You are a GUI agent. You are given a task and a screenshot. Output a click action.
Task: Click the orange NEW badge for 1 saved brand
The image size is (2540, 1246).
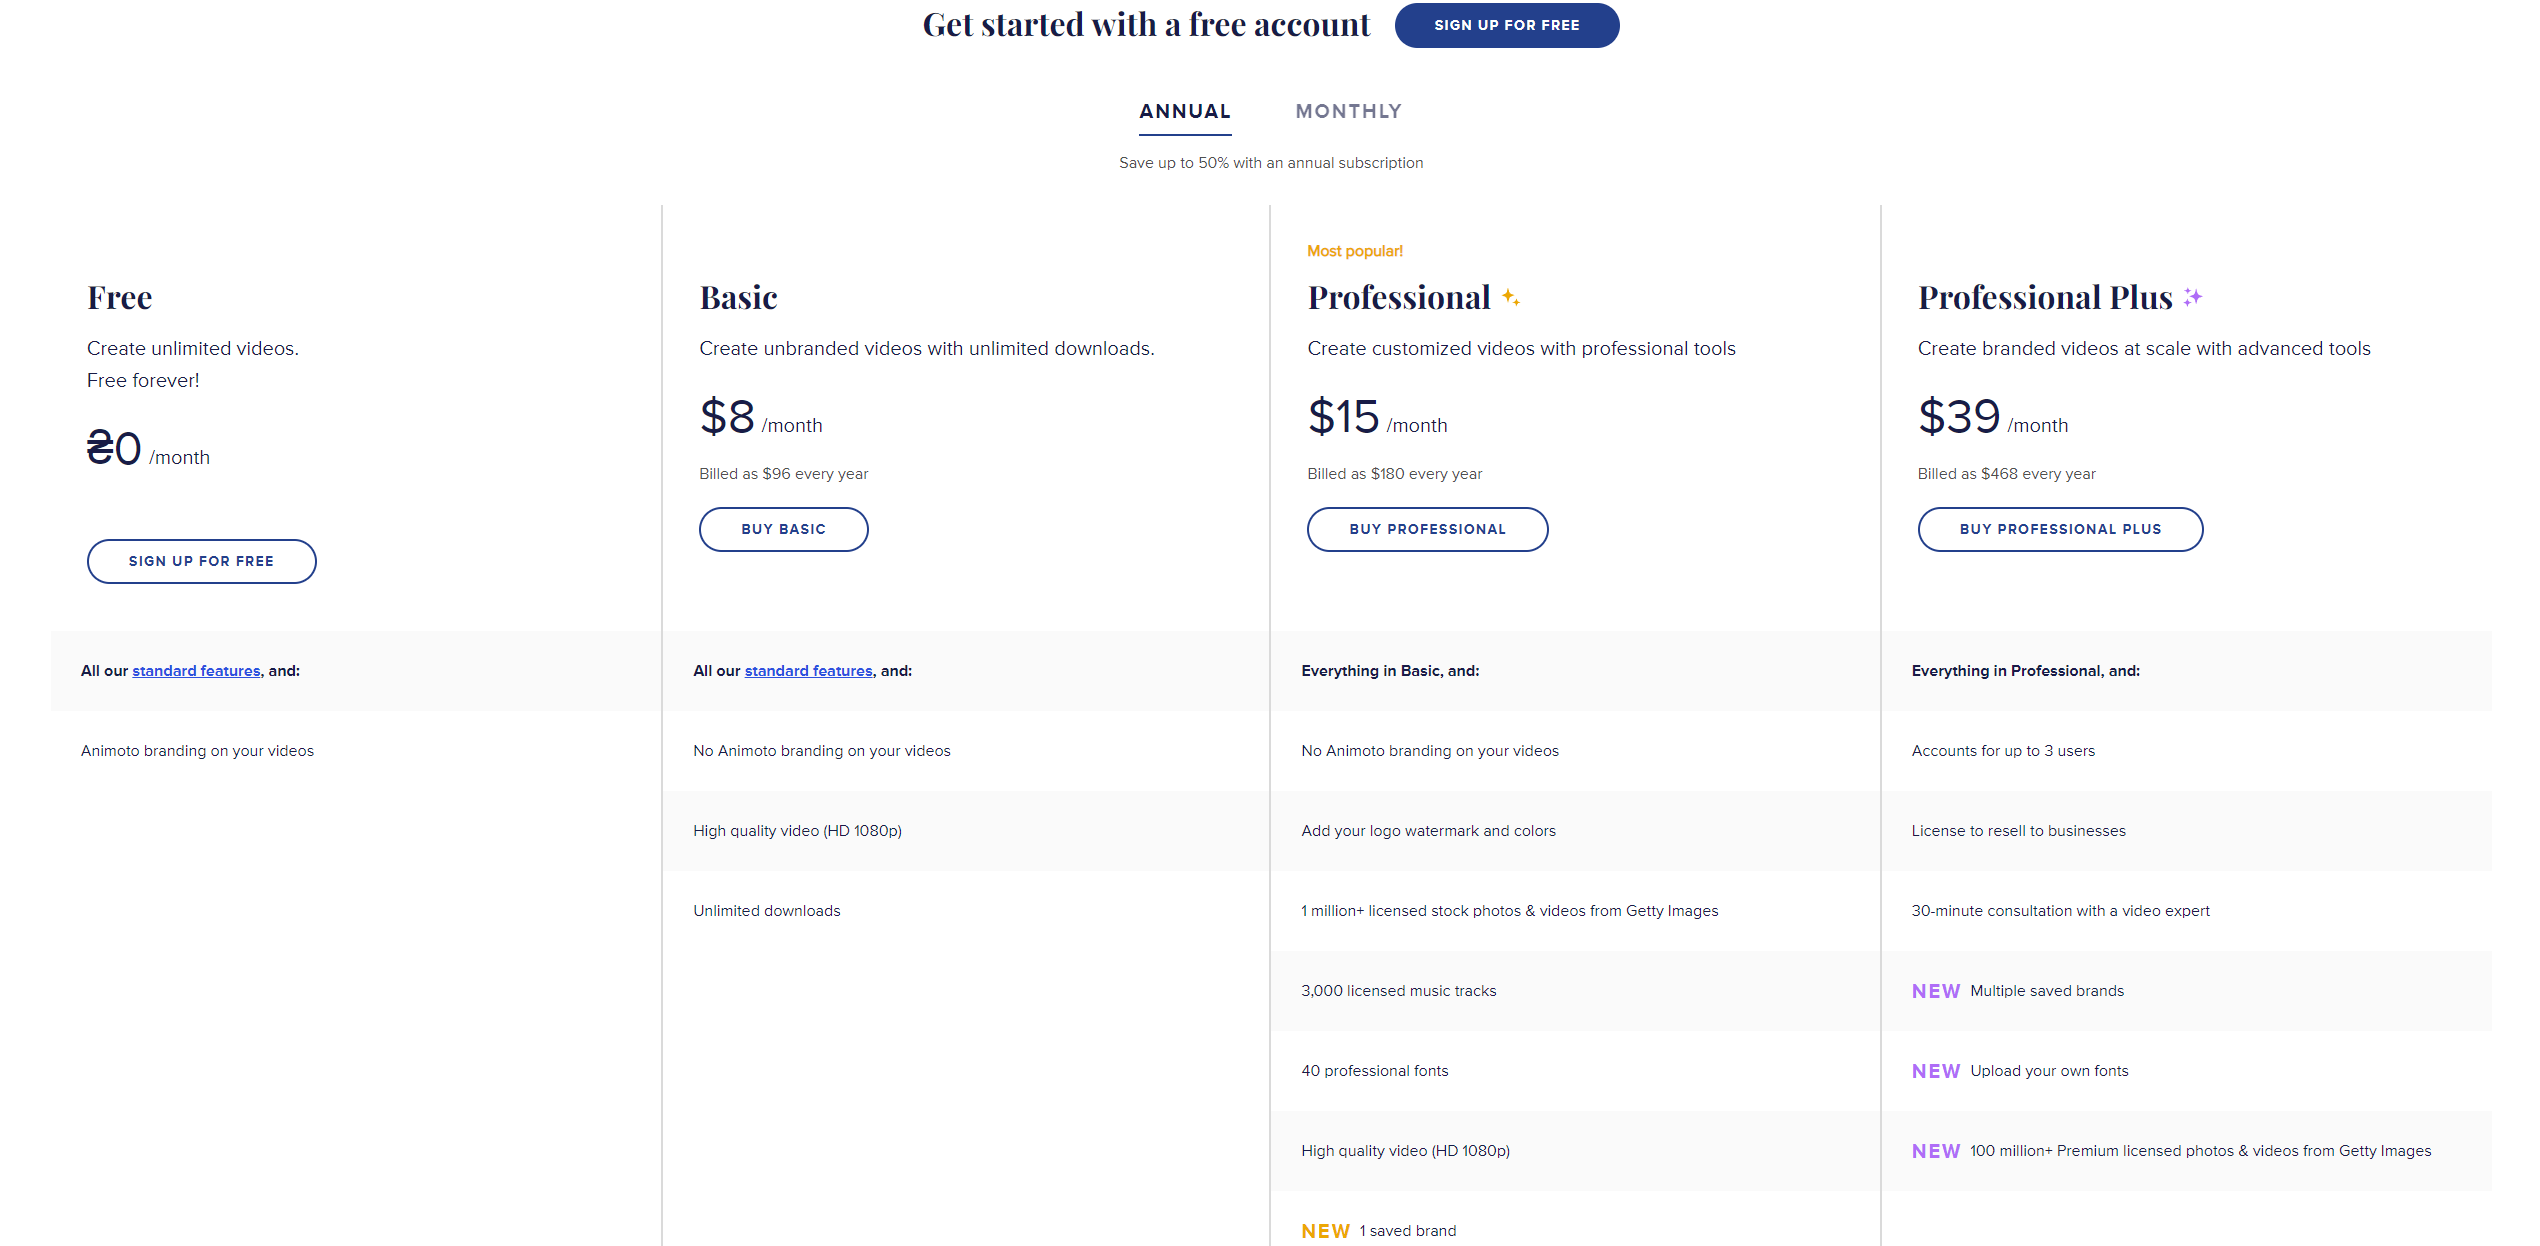(x=1326, y=1231)
